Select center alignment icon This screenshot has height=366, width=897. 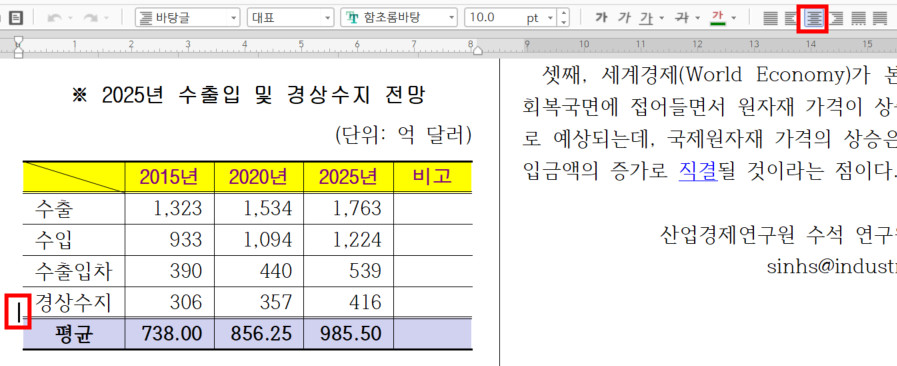(x=813, y=18)
